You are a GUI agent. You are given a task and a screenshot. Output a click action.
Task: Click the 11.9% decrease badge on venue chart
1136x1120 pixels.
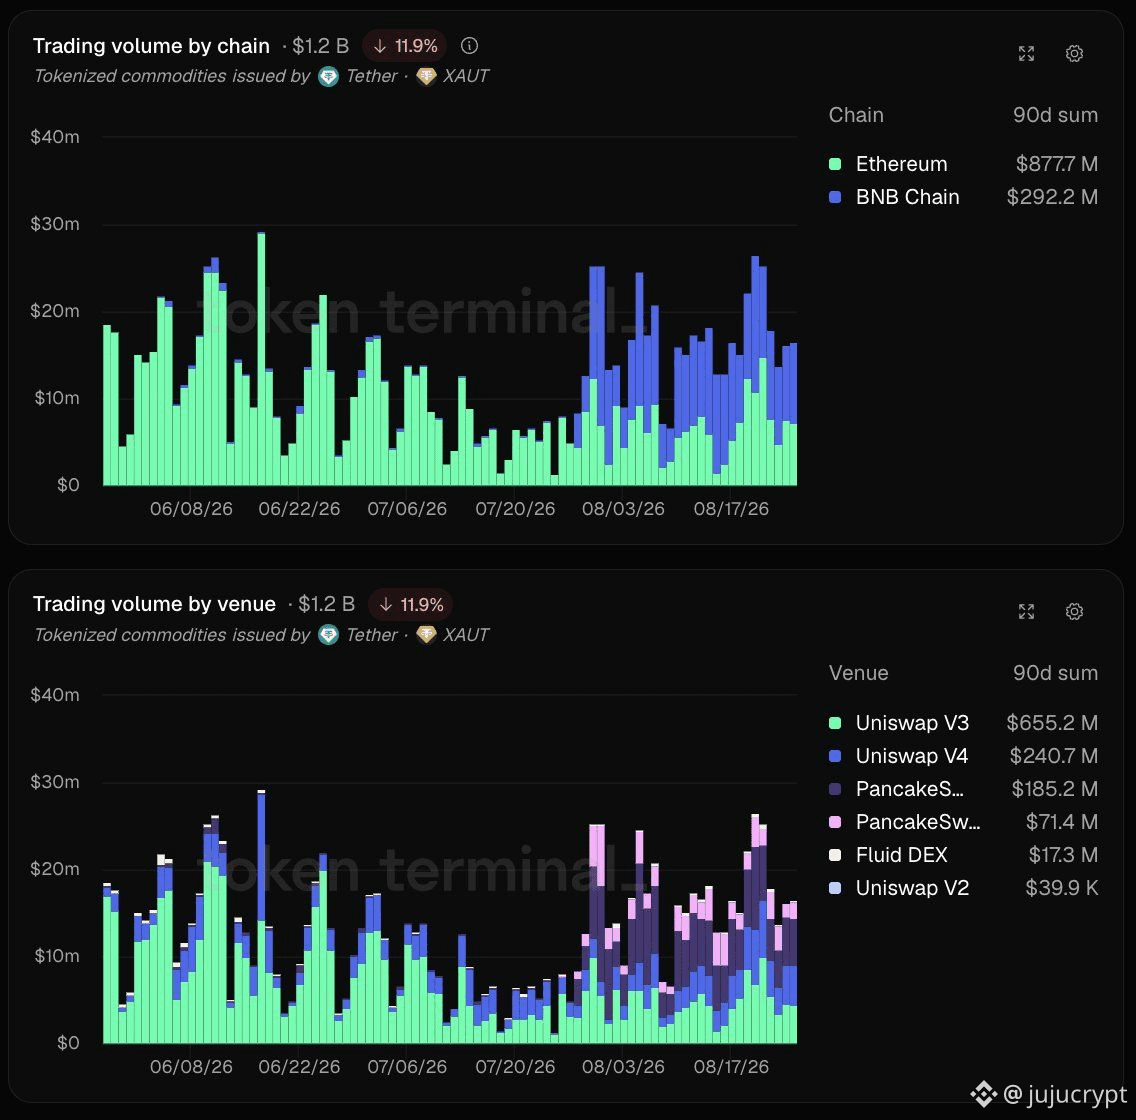pos(411,604)
